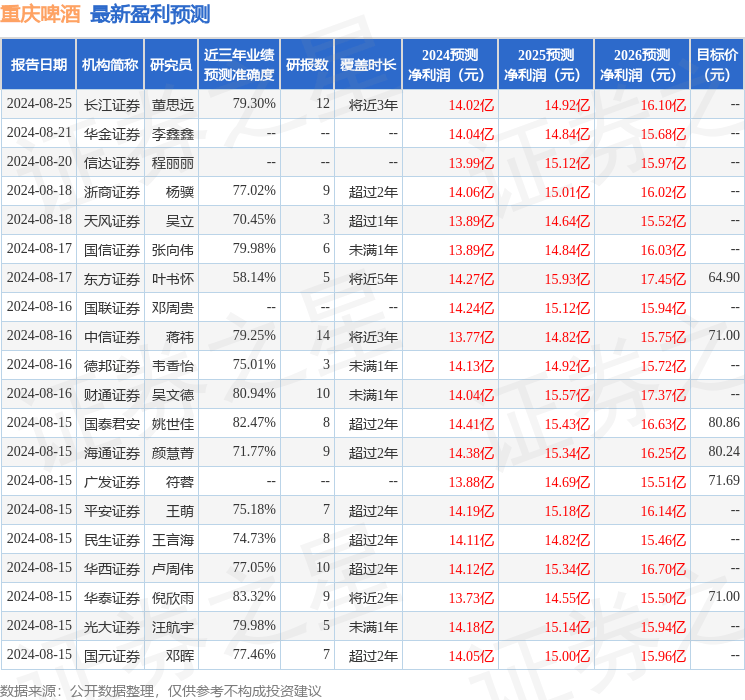Click the accuracy value 83.32%
Image resolution: width=745 pixels, height=700 pixels.
coord(254,596)
